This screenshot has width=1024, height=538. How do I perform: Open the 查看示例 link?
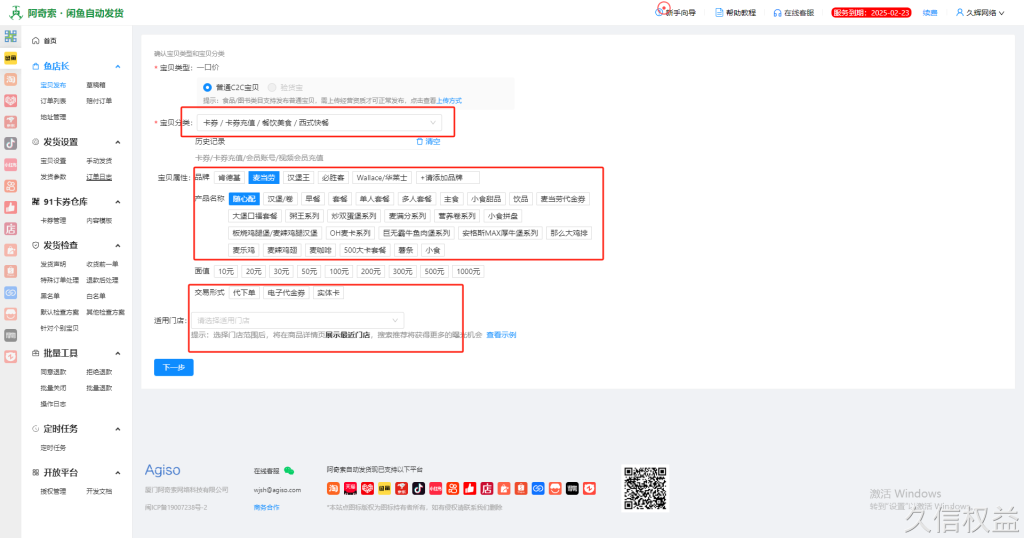point(502,335)
